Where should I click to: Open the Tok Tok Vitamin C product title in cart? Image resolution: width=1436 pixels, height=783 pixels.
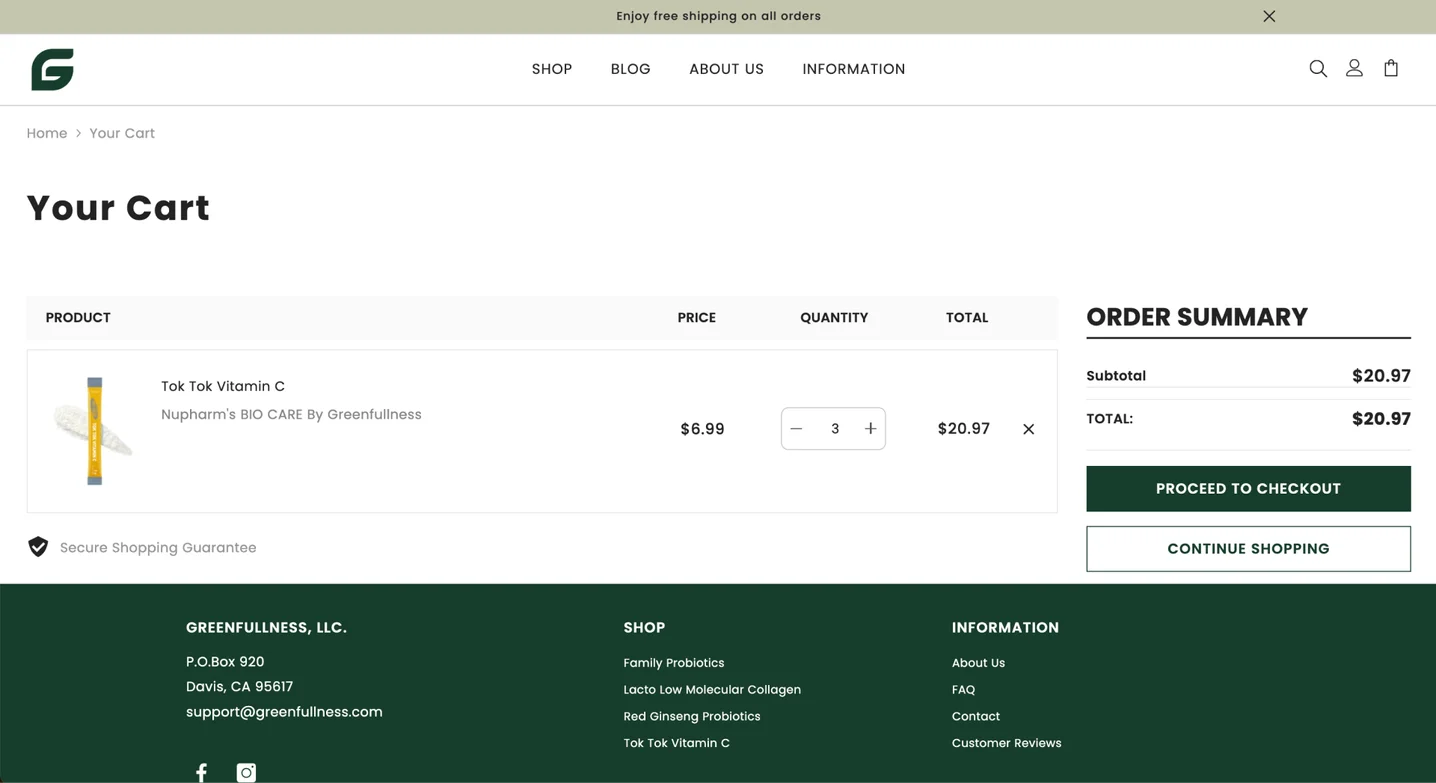223,386
